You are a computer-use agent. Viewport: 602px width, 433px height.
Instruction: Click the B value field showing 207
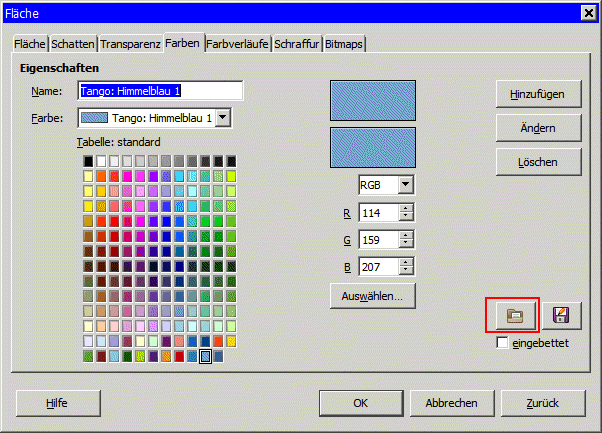coord(379,267)
